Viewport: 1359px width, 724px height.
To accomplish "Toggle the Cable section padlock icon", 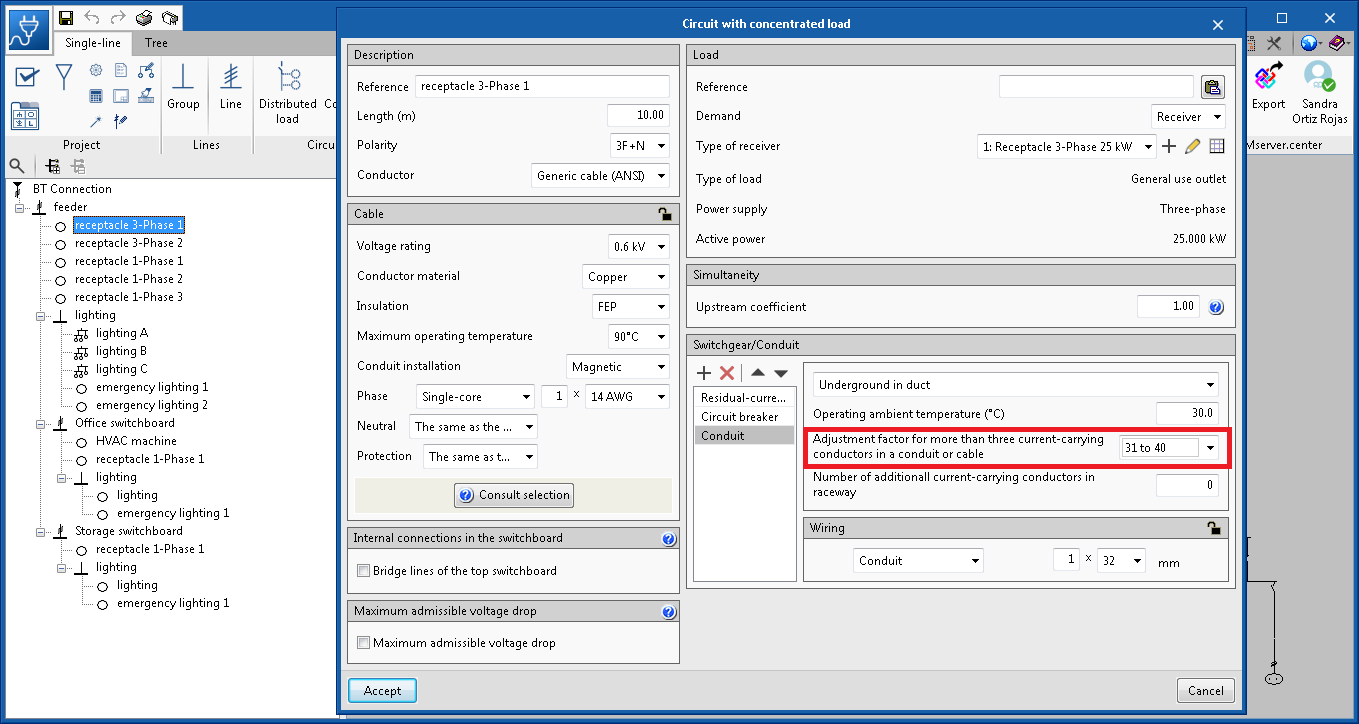I will [x=664, y=214].
